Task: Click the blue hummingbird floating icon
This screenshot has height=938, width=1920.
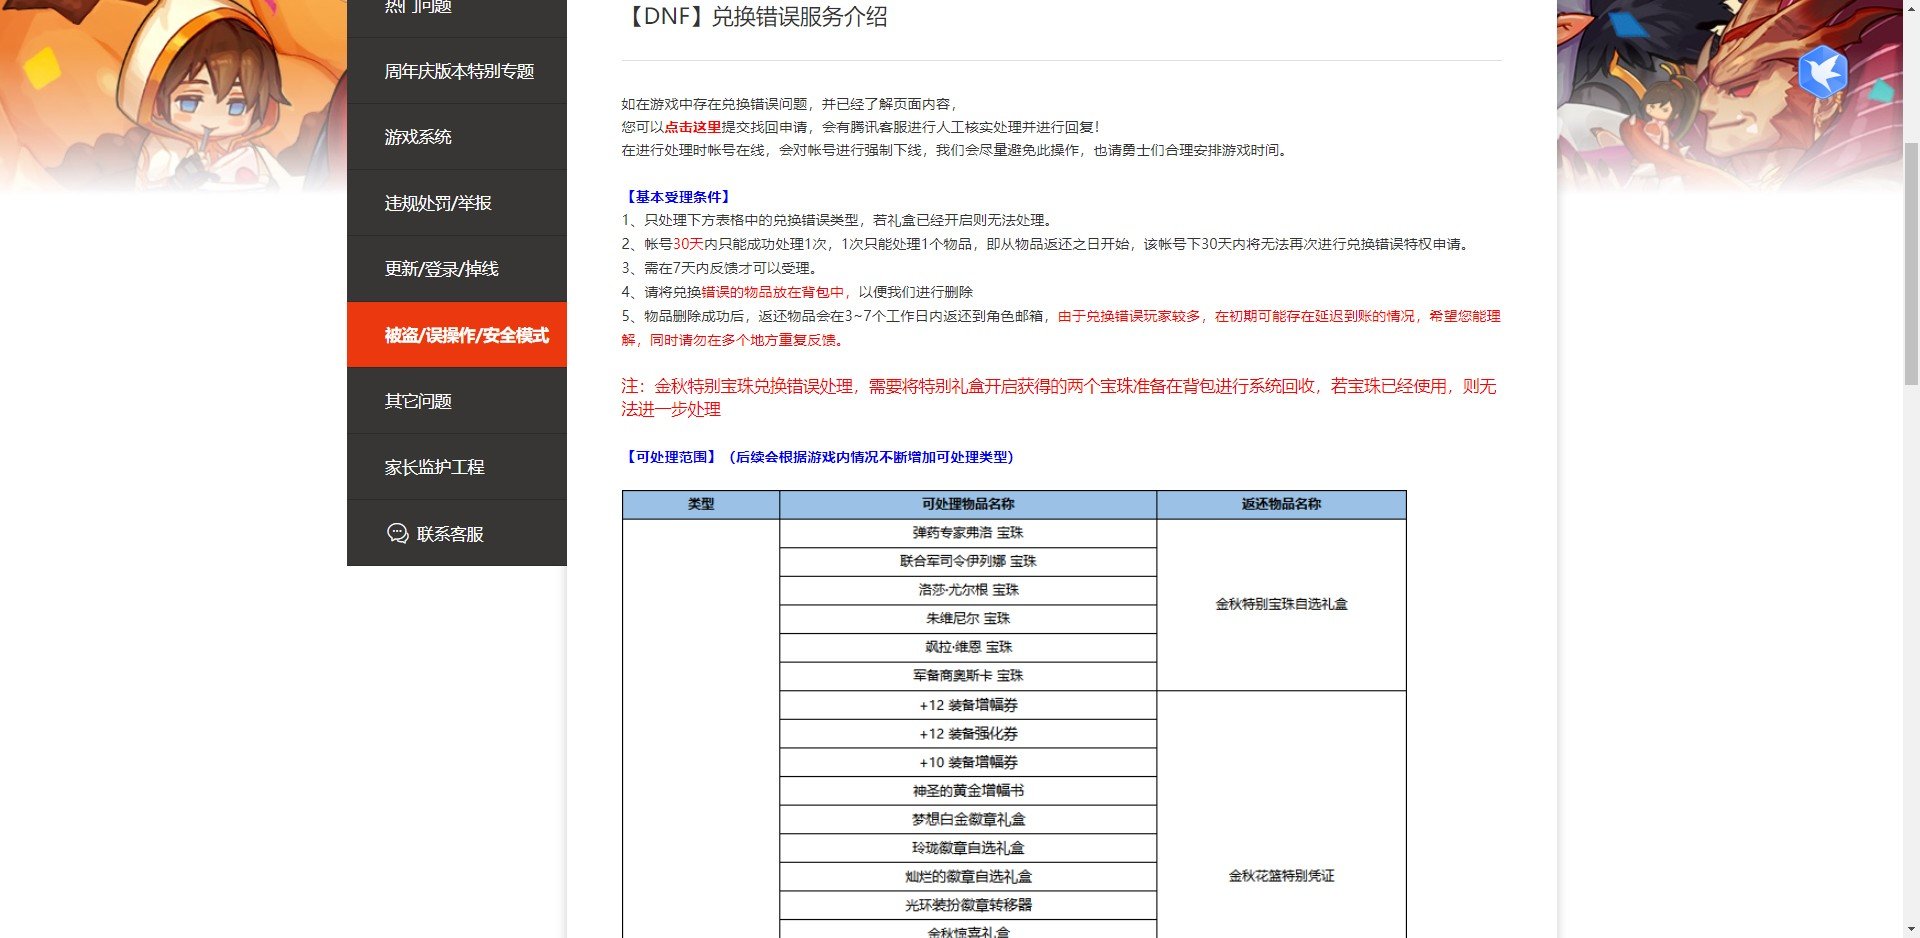Action: [x=1823, y=72]
